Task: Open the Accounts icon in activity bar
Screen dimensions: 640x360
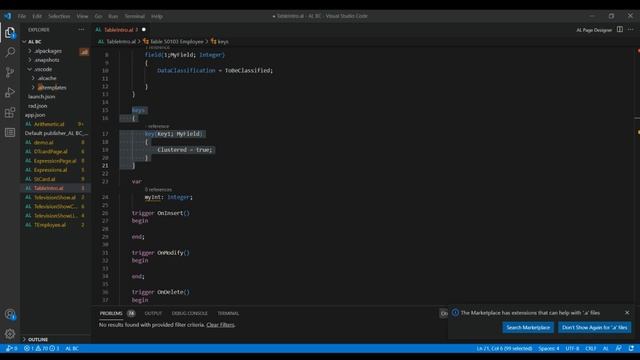Action: [x=10, y=314]
